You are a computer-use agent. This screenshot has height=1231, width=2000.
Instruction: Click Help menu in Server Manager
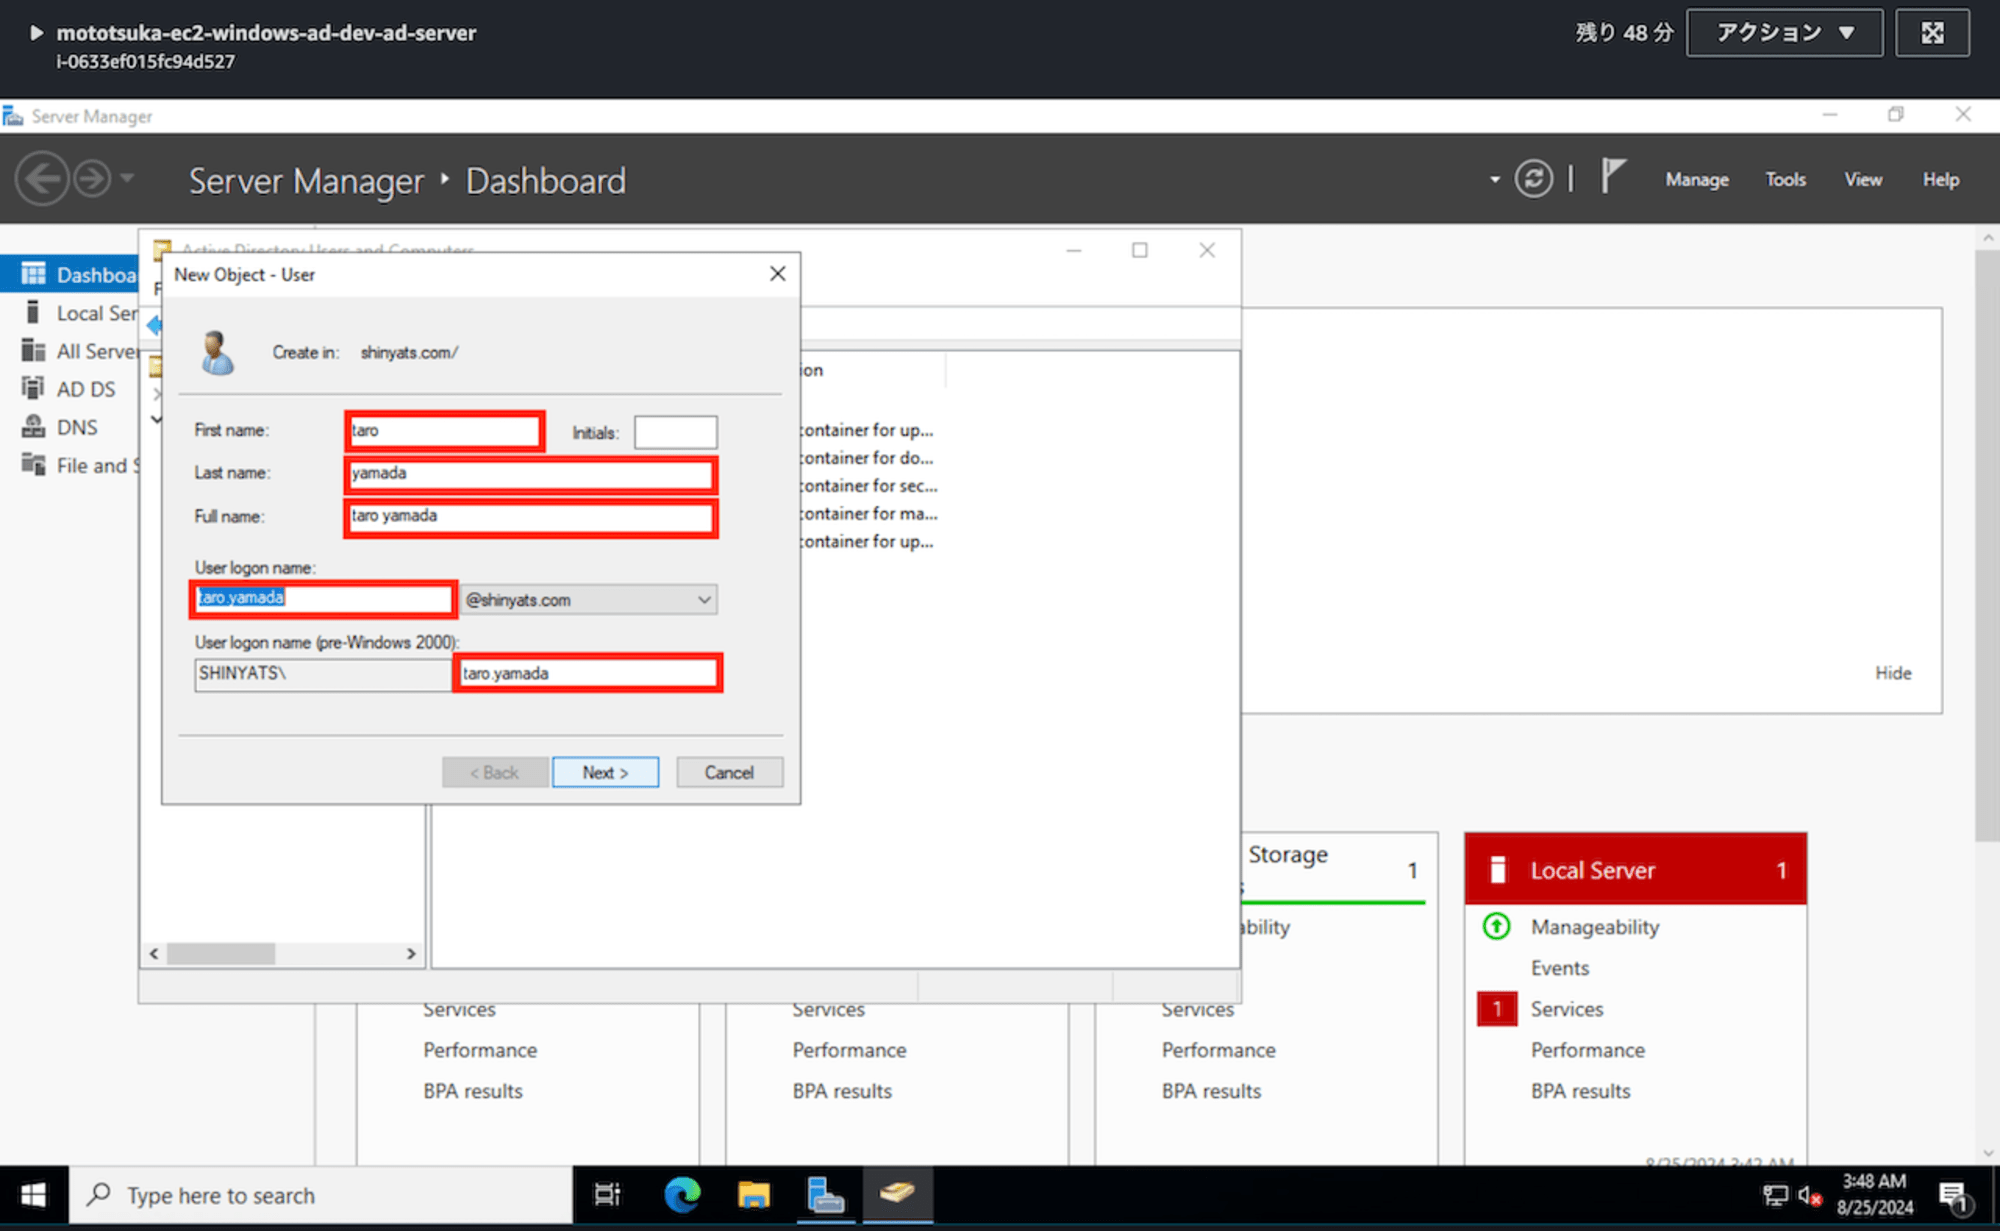click(x=1937, y=179)
